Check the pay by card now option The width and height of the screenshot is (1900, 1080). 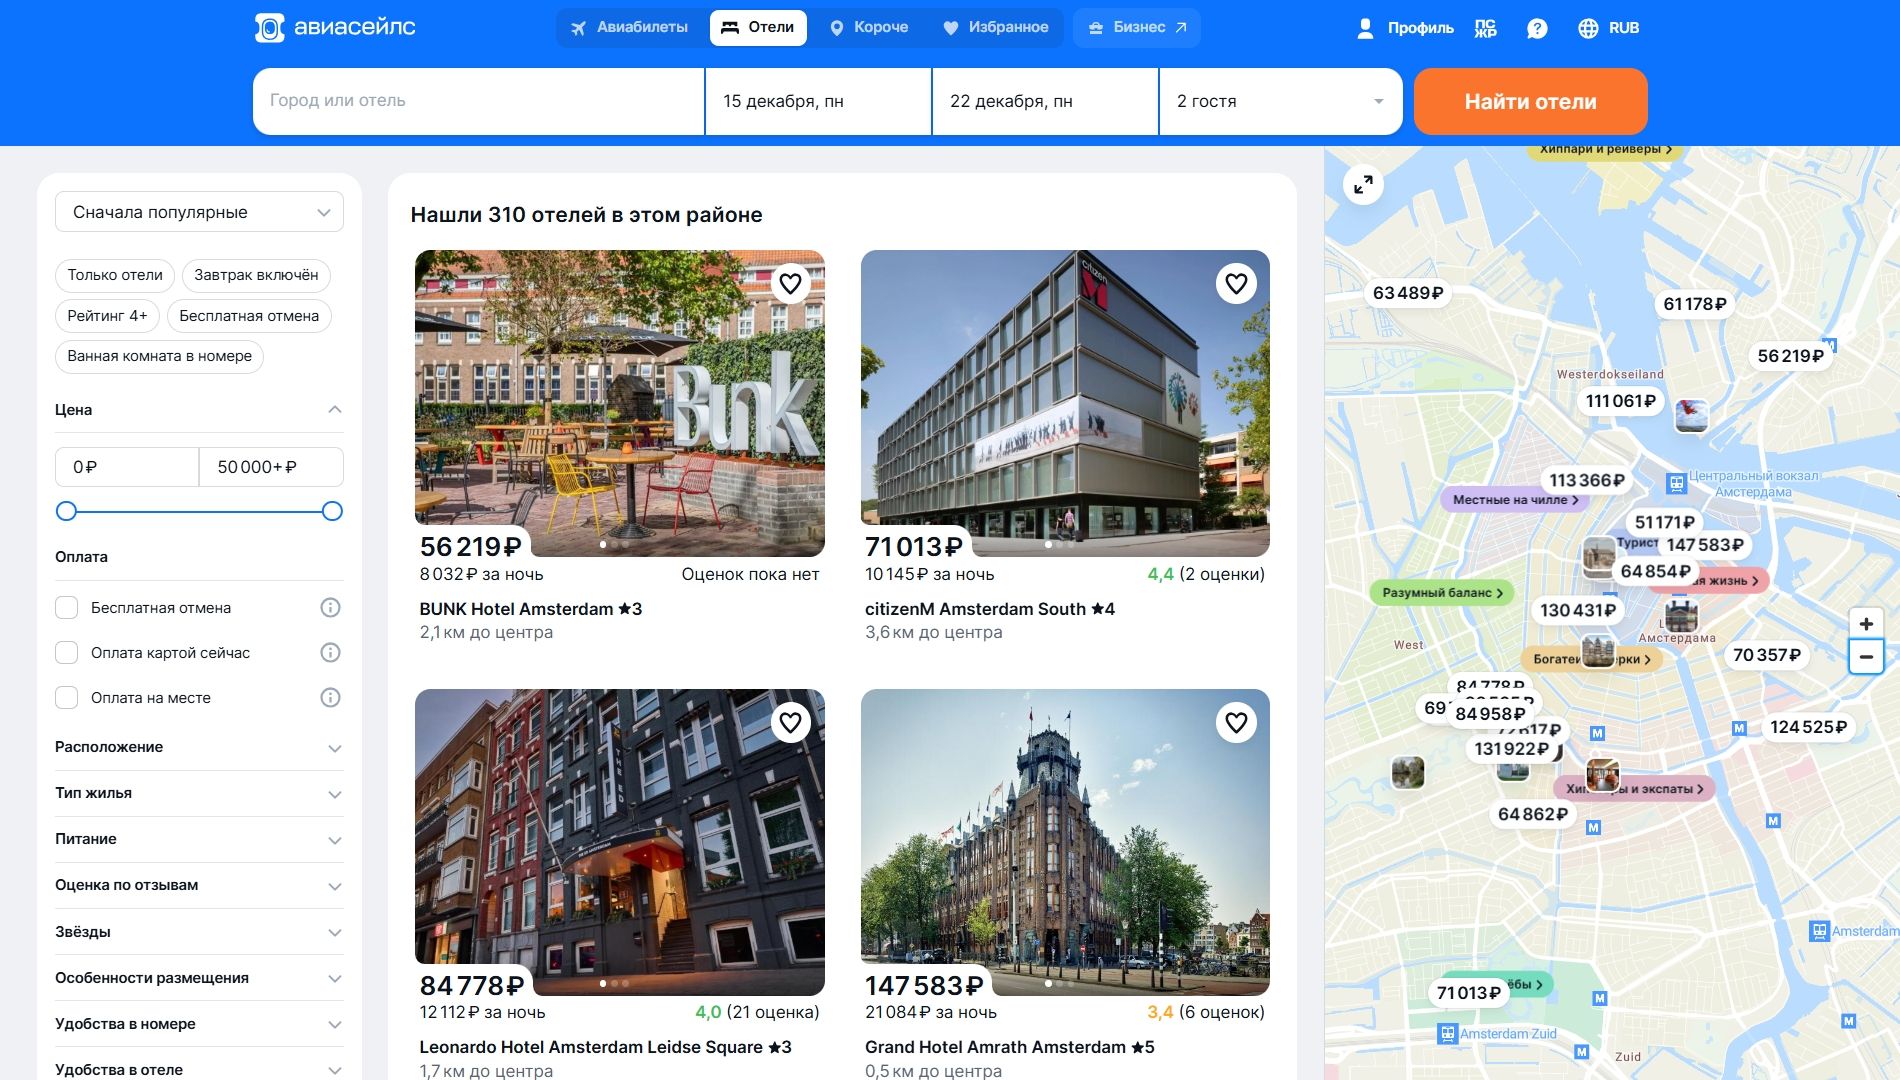coord(67,653)
